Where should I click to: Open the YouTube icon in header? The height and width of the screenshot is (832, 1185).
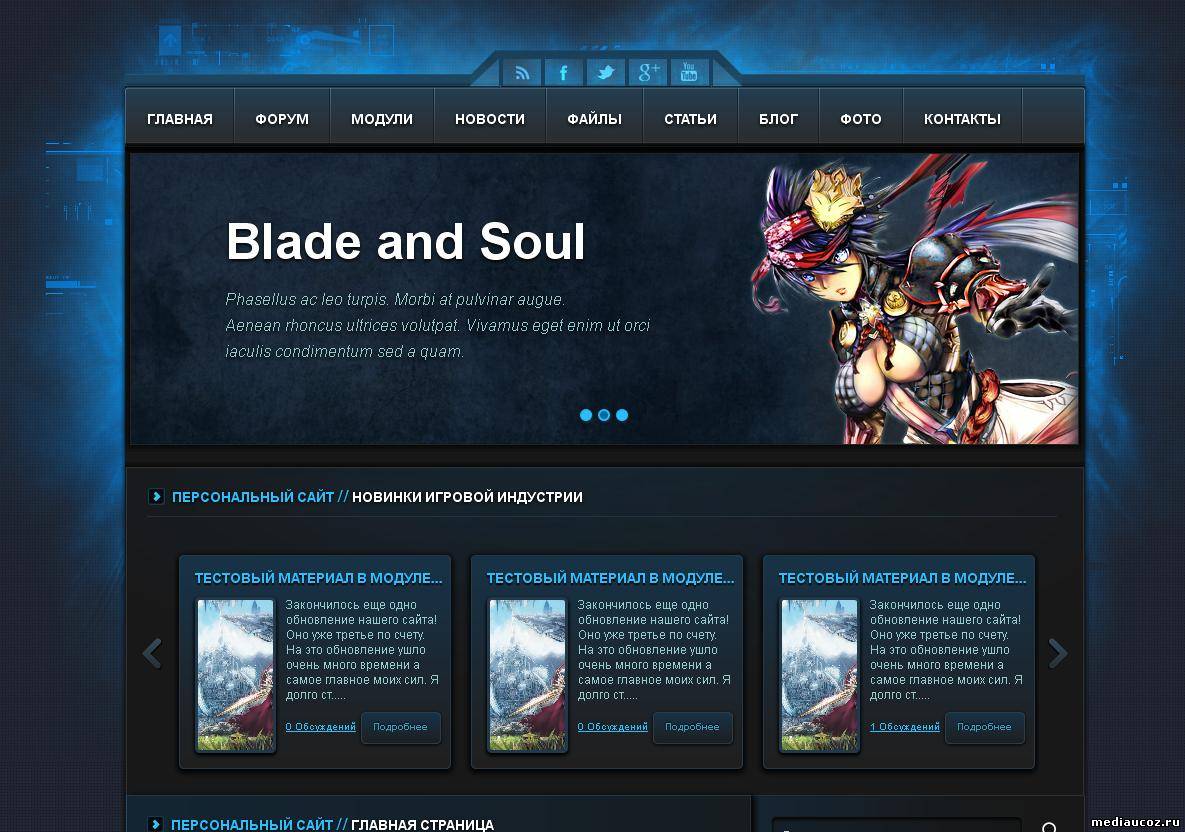[x=689, y=73]
